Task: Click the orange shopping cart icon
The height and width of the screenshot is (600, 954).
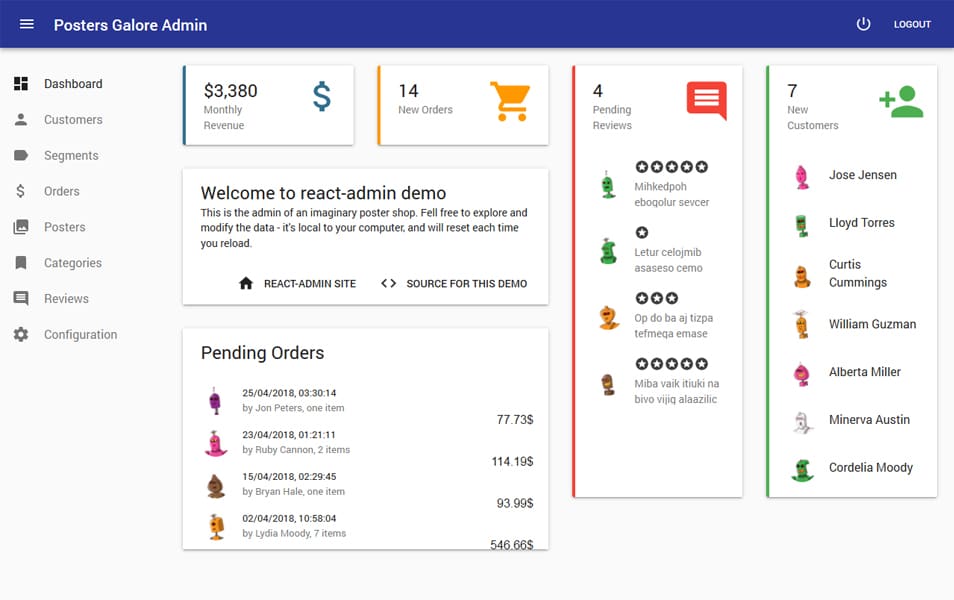Action: coord(509,101)
